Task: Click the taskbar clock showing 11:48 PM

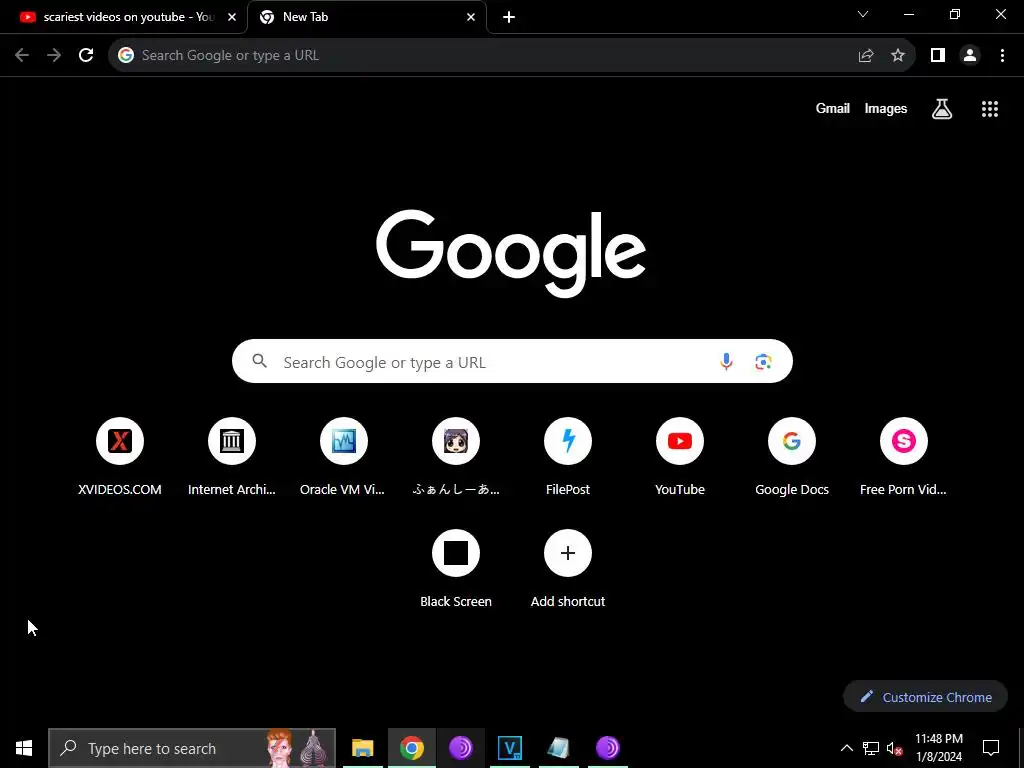Action: [938, 748]
